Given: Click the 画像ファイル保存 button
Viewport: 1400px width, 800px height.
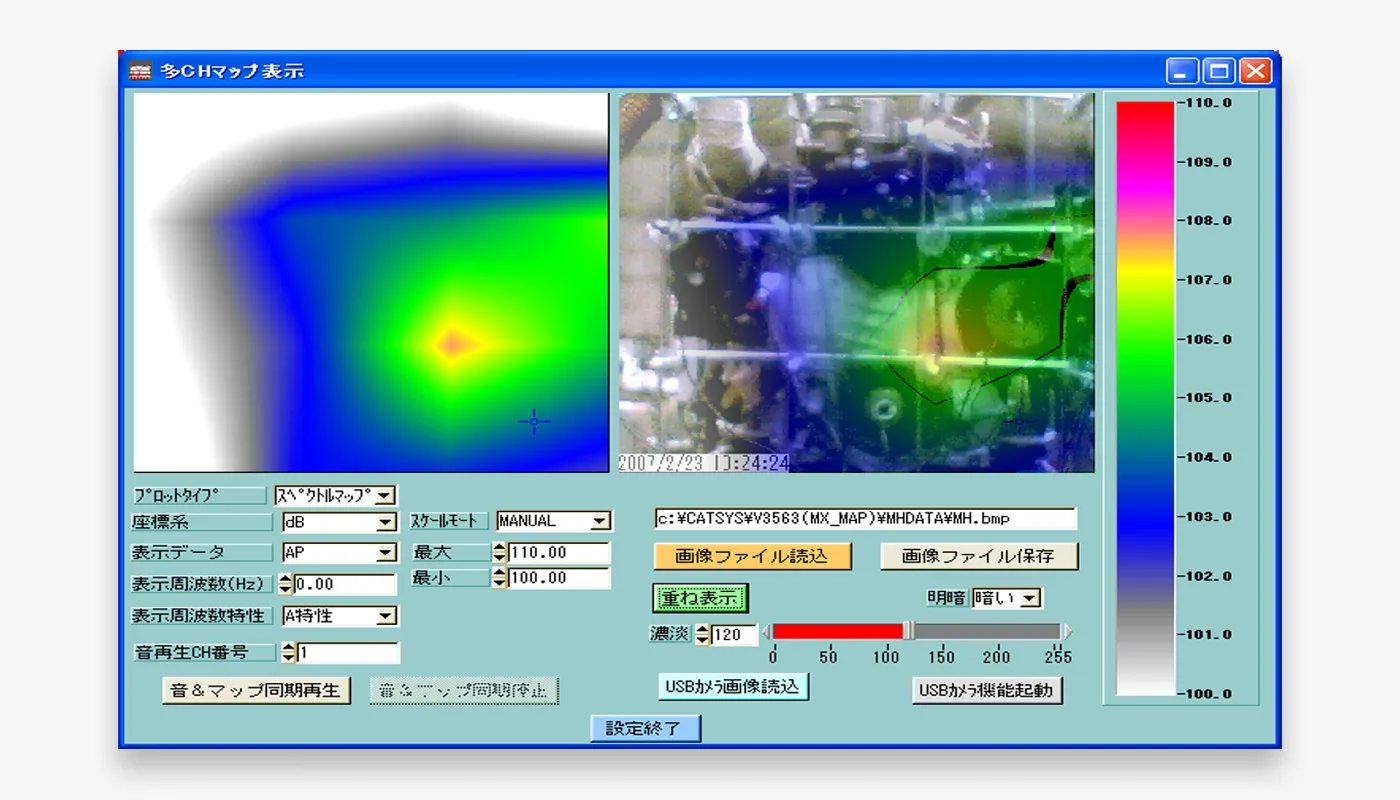Looking at the screenshot, I should [979, 556].
